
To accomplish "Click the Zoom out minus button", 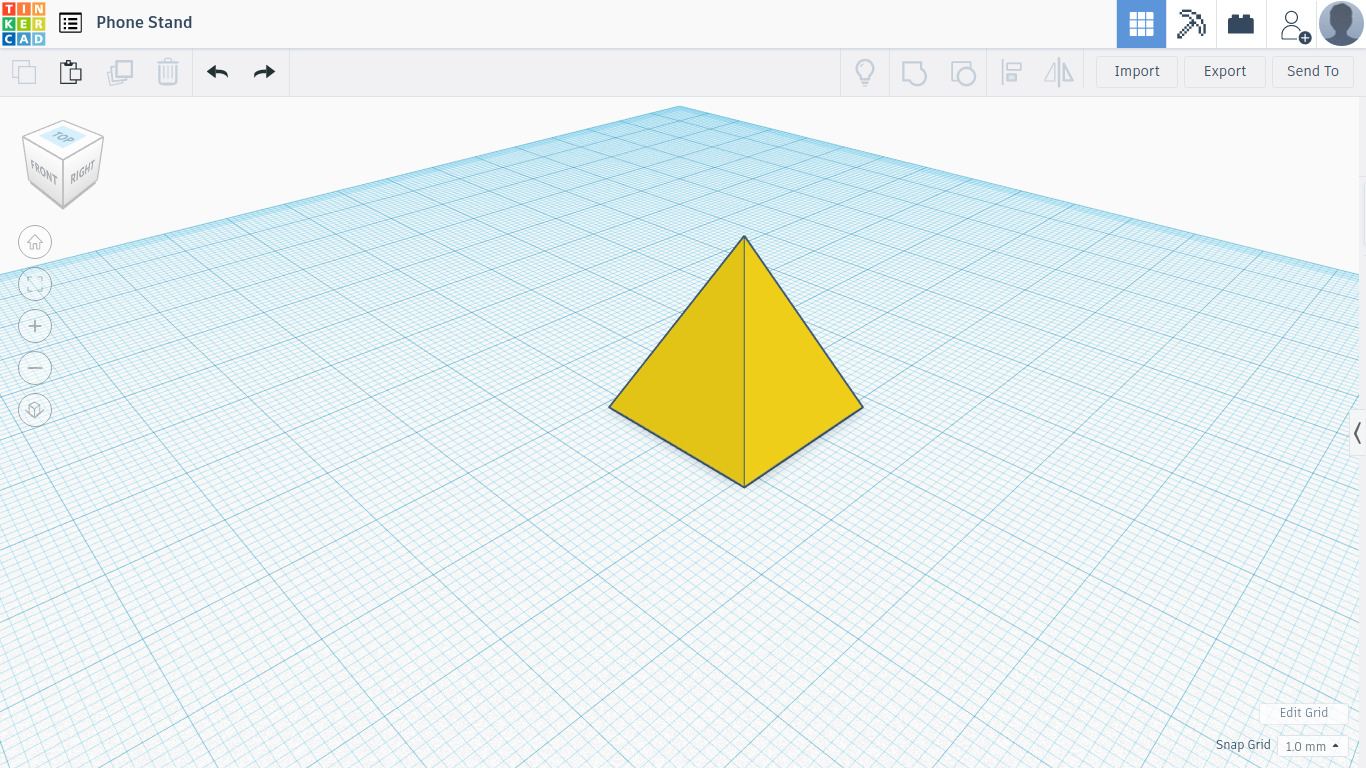I will (x=35, y=368).
